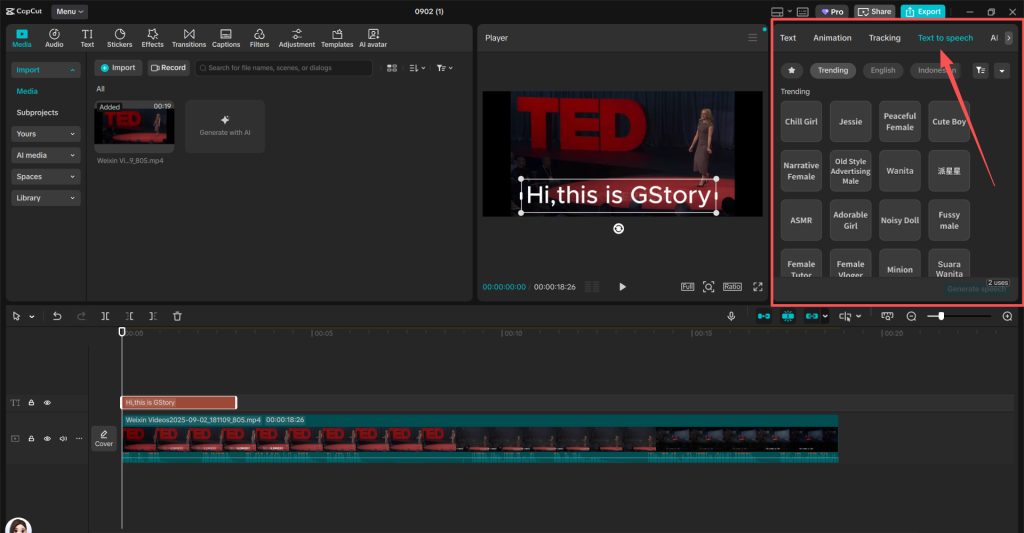
Task: Collapse the Import section in sidebar
Action: 46,70
